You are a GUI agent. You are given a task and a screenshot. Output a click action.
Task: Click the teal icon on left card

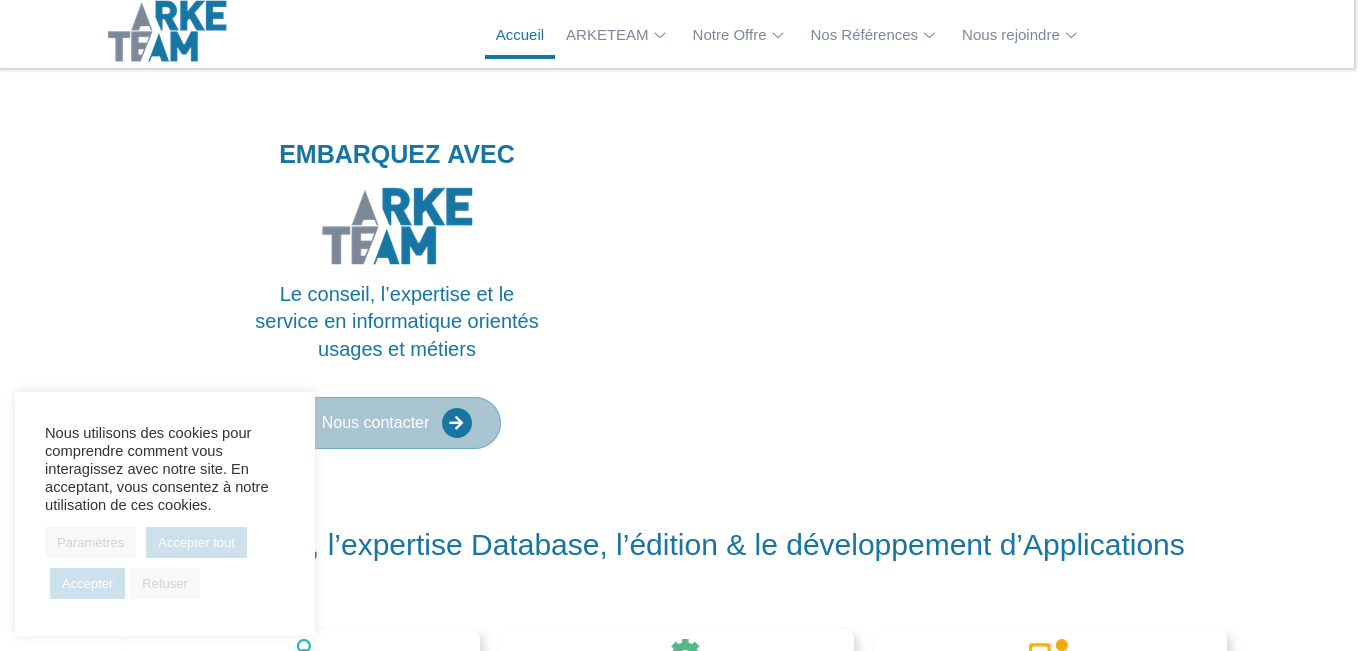(304, 645)
